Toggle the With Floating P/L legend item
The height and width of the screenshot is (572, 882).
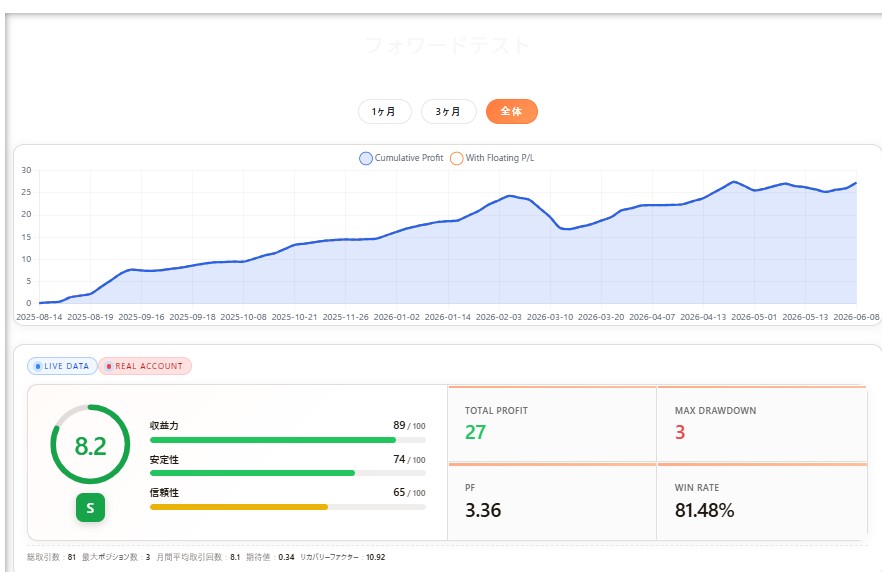(x=492, y=158)
